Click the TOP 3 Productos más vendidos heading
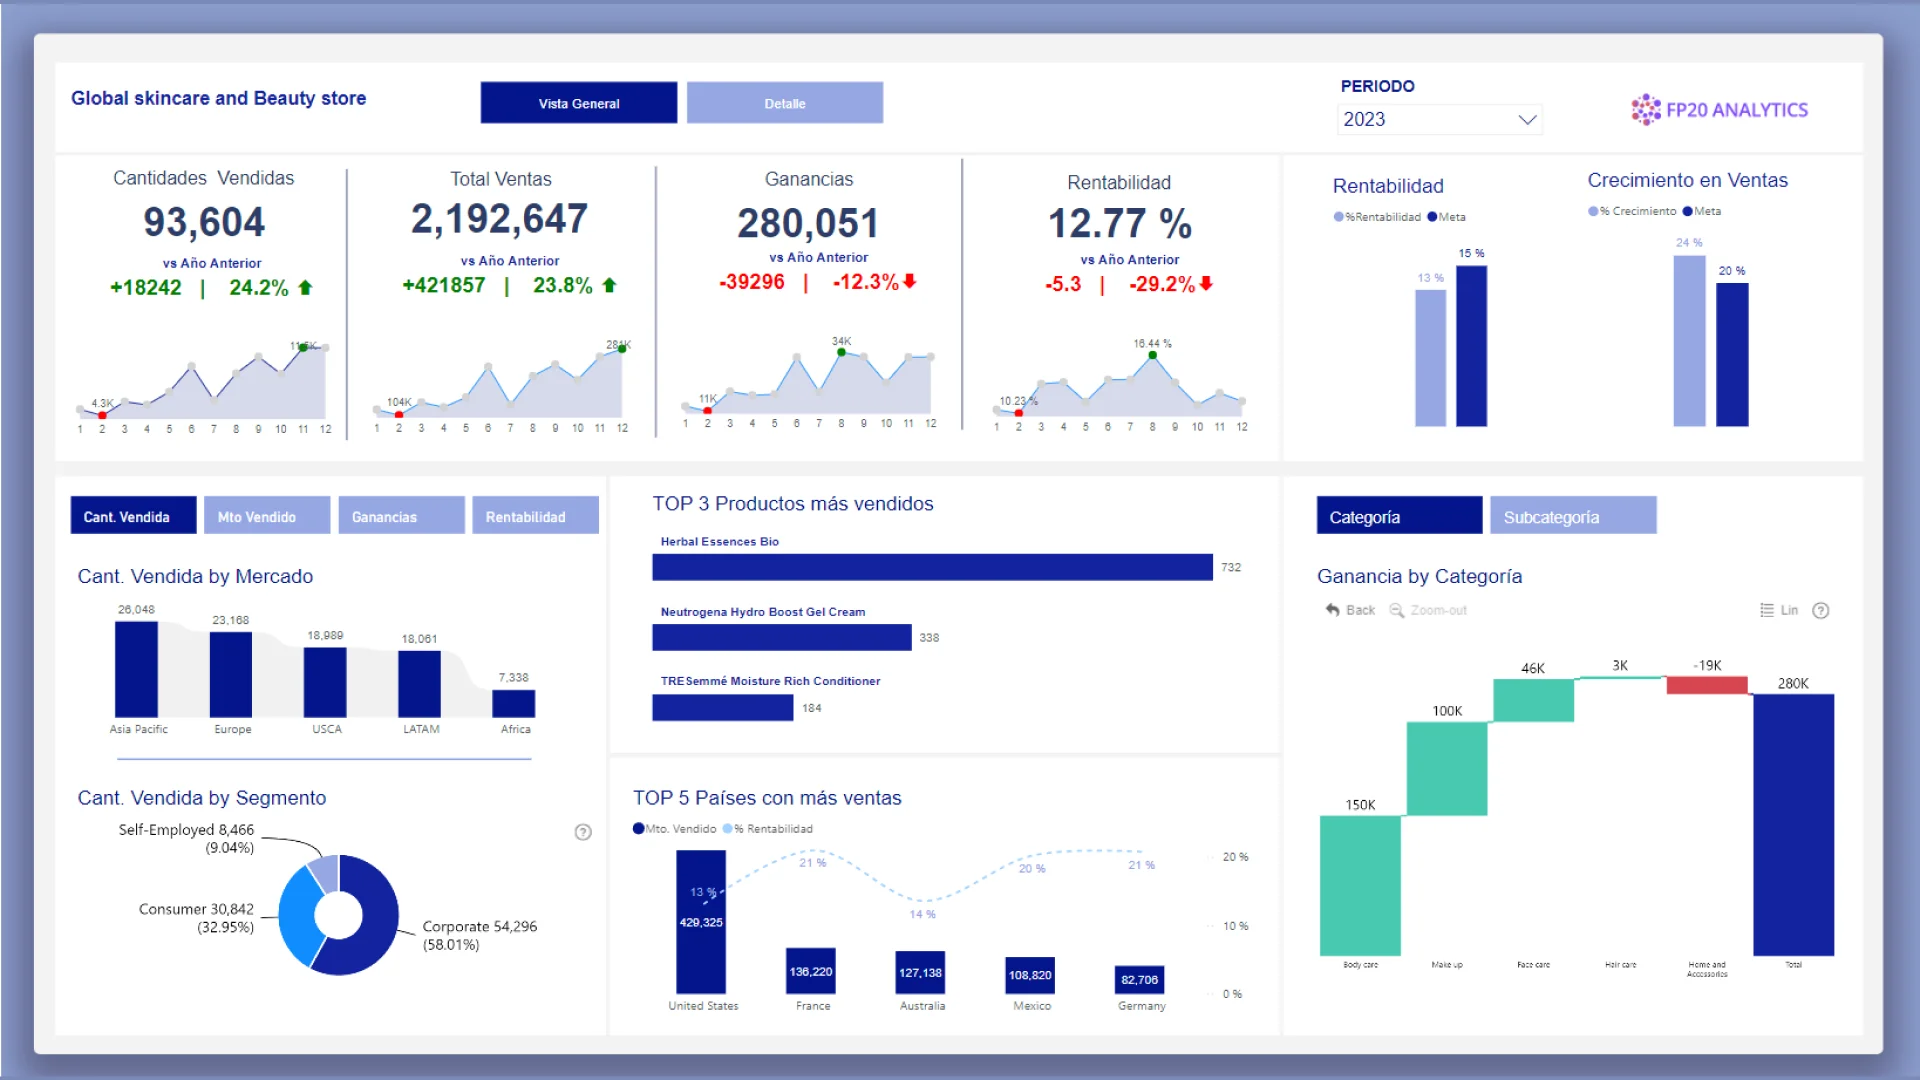Screen dimensions: 1920x1080 (793, 504)
